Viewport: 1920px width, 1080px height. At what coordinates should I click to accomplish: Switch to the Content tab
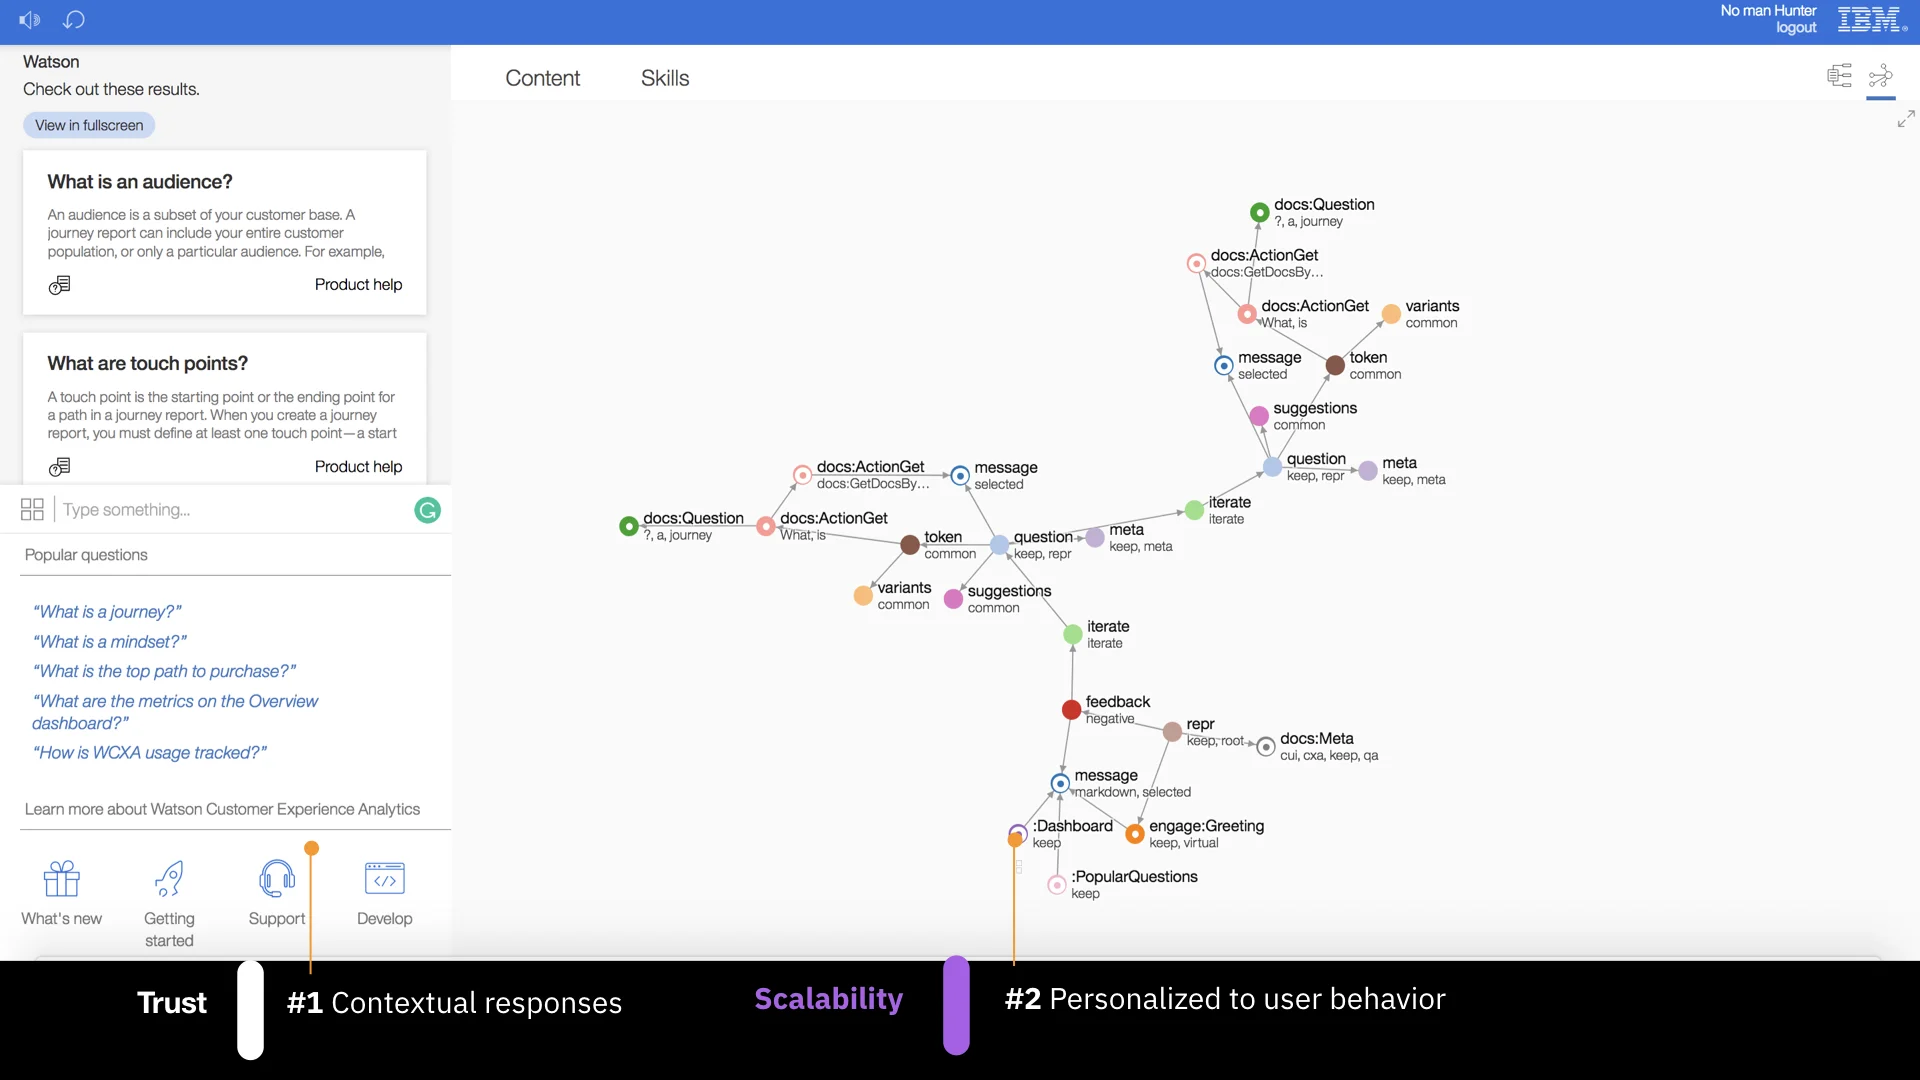(x=542, y=78)
